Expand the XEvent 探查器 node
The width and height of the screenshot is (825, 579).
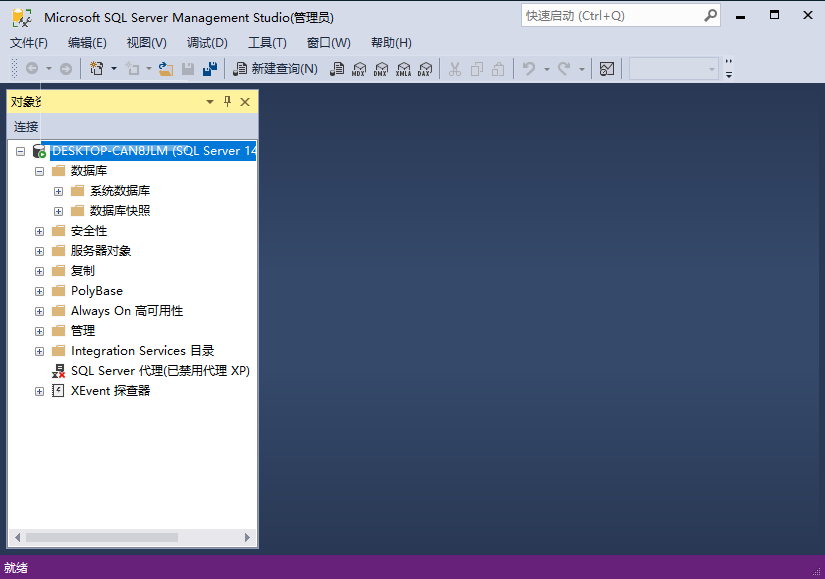pyautogui.click(x=39, y=392)
